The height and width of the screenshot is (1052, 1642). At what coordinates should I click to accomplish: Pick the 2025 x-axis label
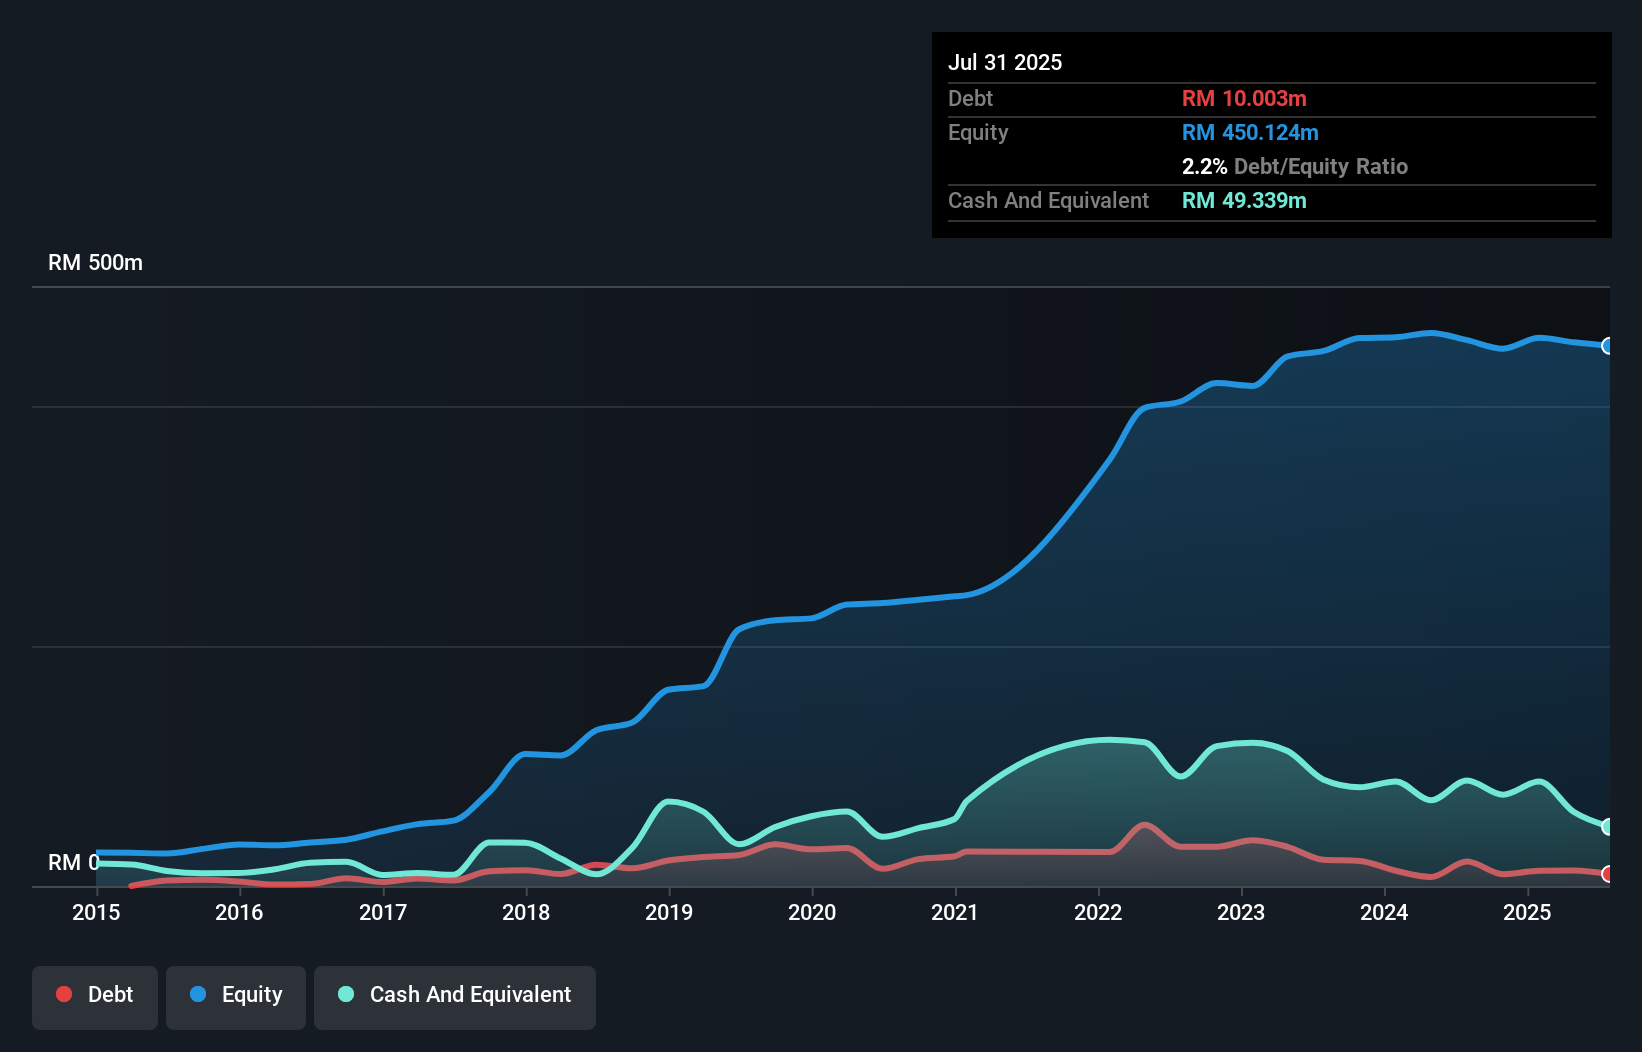(1527, 912)
